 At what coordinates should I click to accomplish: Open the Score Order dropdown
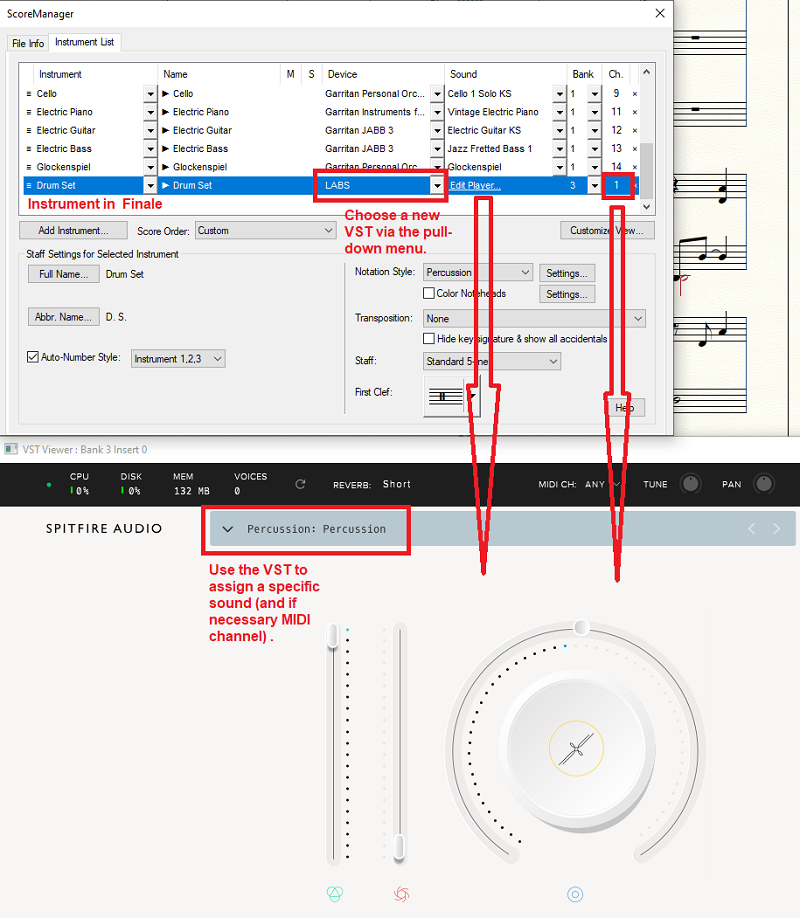[x=265, y=231]
